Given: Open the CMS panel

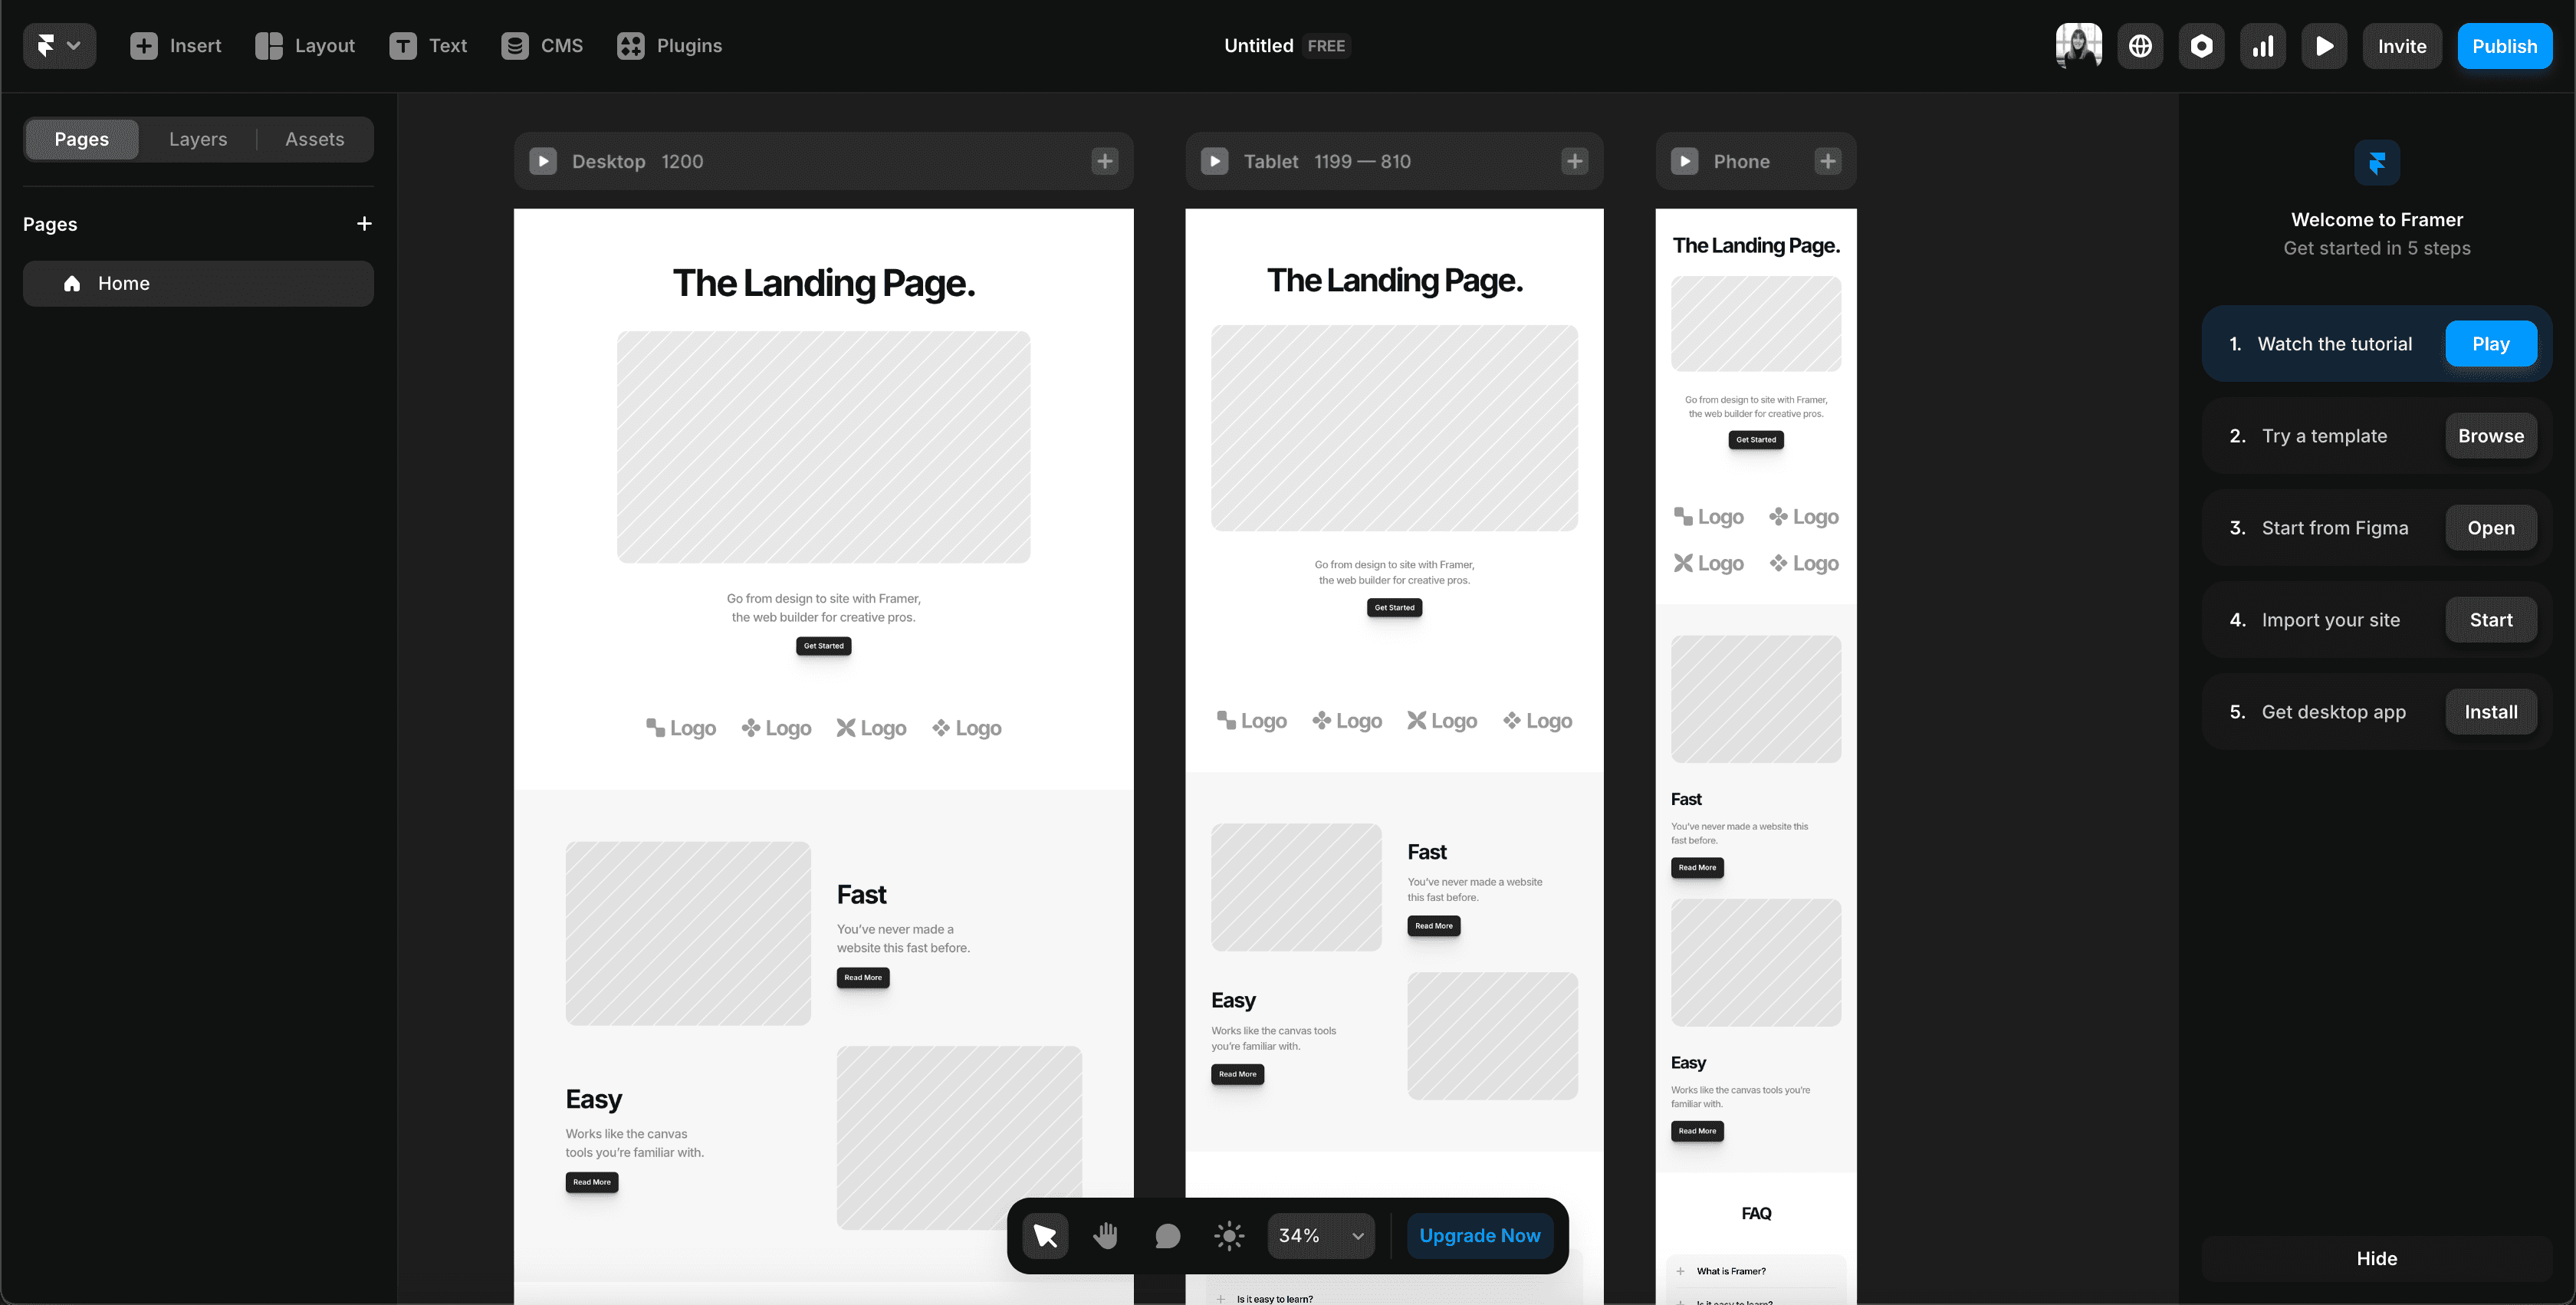Looking at the screenshot, I should 542,45.
